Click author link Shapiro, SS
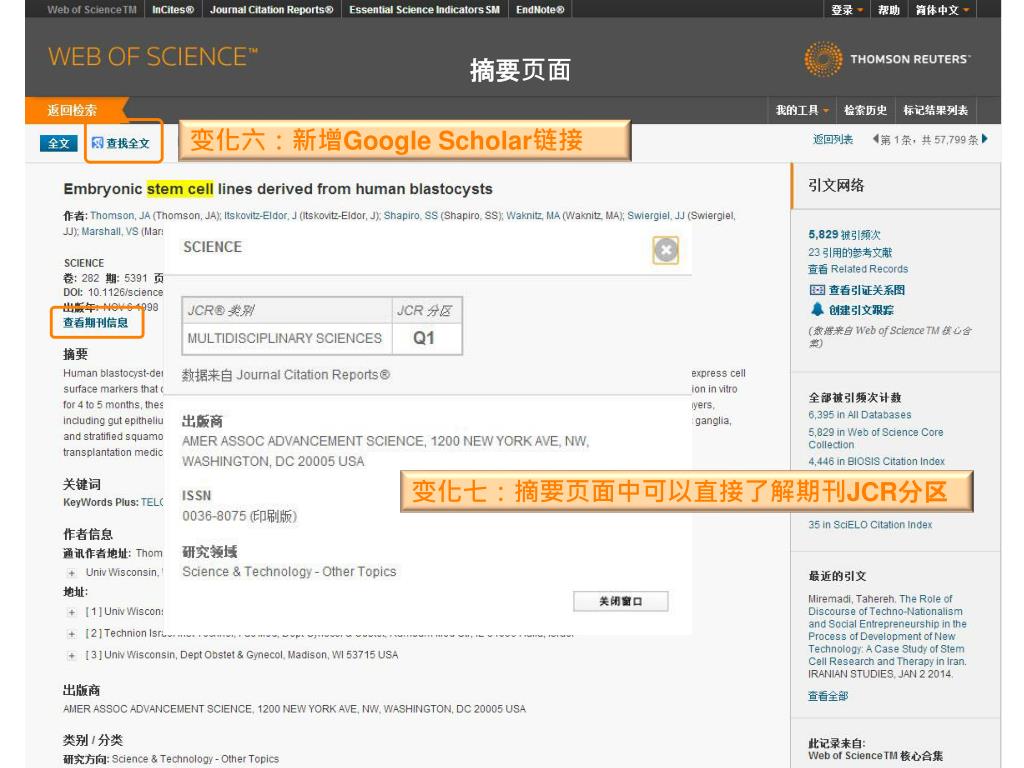 point(411,216)
